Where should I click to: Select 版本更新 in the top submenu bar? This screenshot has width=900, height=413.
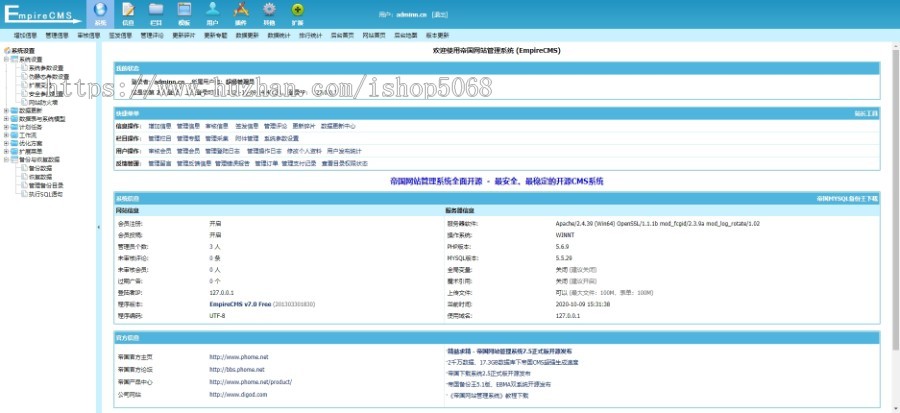437,36
